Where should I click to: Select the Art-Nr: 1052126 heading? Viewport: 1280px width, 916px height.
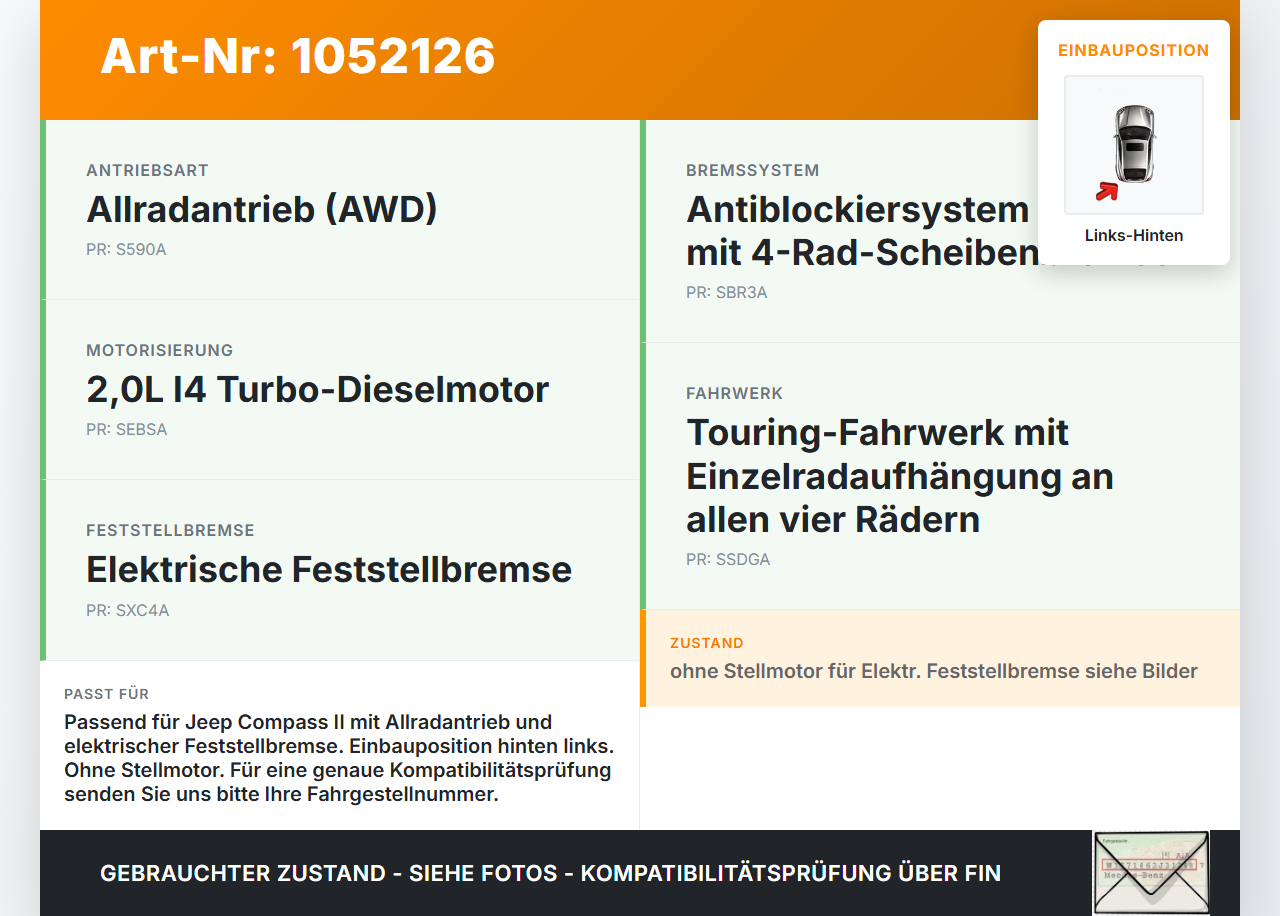click(x=298, y=56)
